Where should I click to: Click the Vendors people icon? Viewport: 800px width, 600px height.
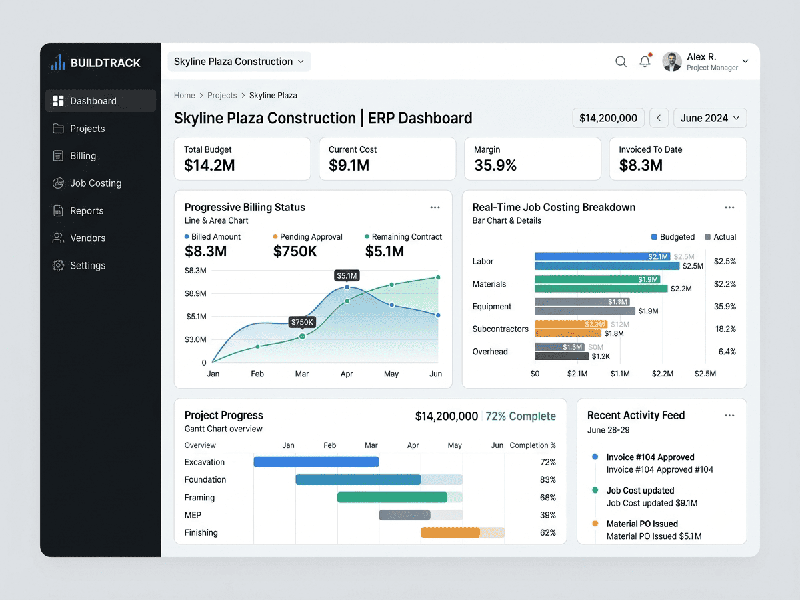coord(58,238)
